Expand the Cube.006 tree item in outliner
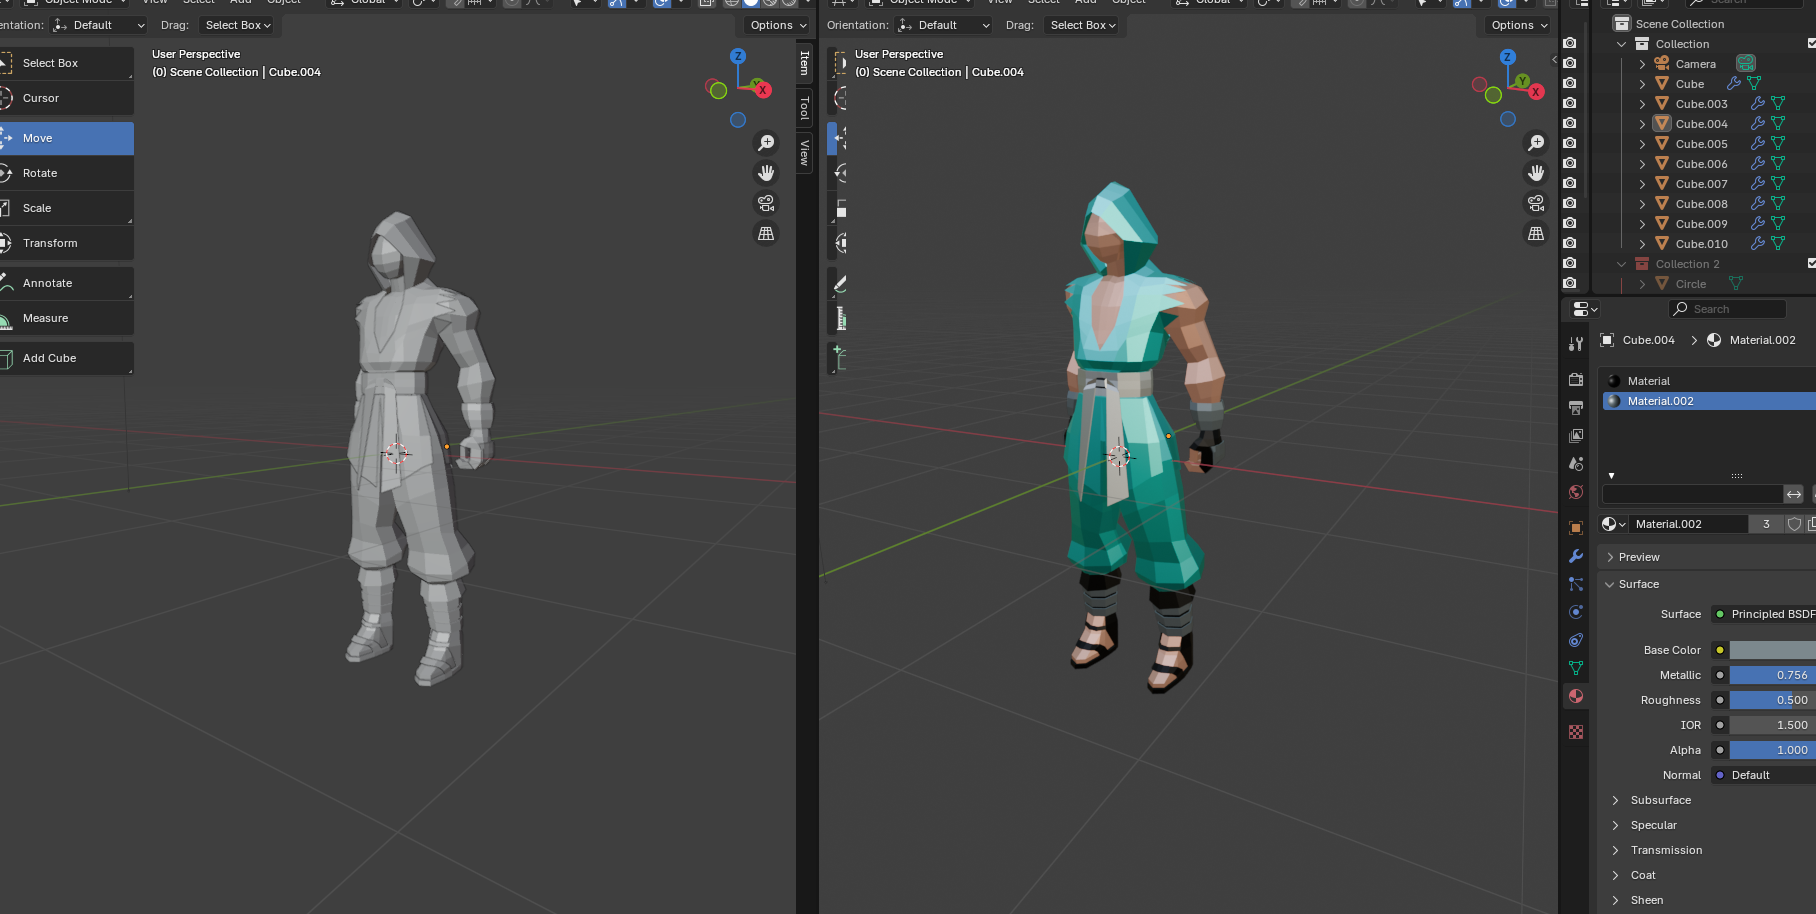The height and width of the screenshot is (914, 1816). tap(1642, 164)
